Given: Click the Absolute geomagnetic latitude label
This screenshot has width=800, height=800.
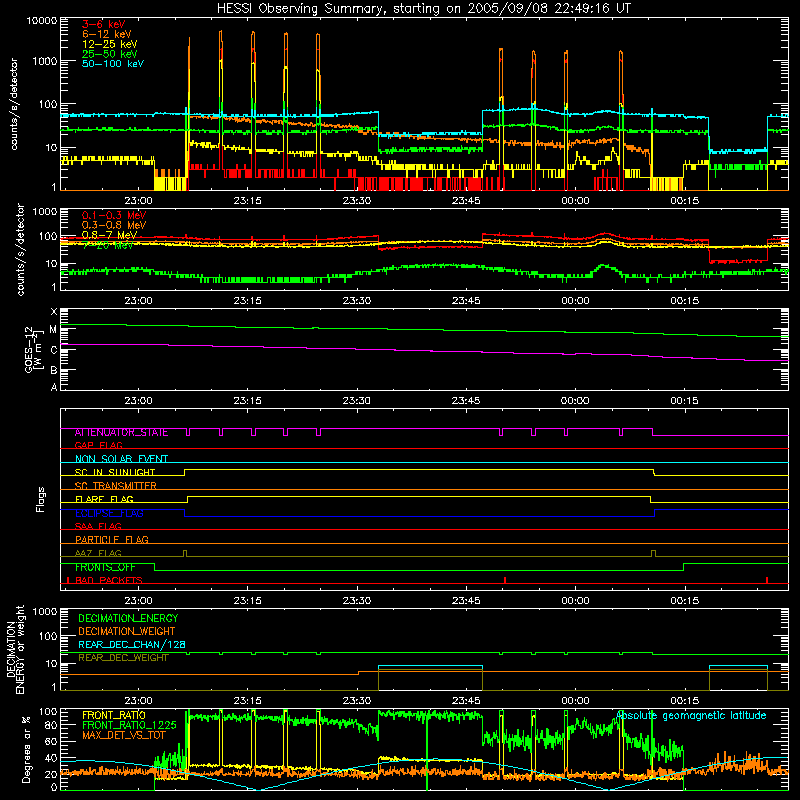Looking at the screenshot, I should point(691,715).
